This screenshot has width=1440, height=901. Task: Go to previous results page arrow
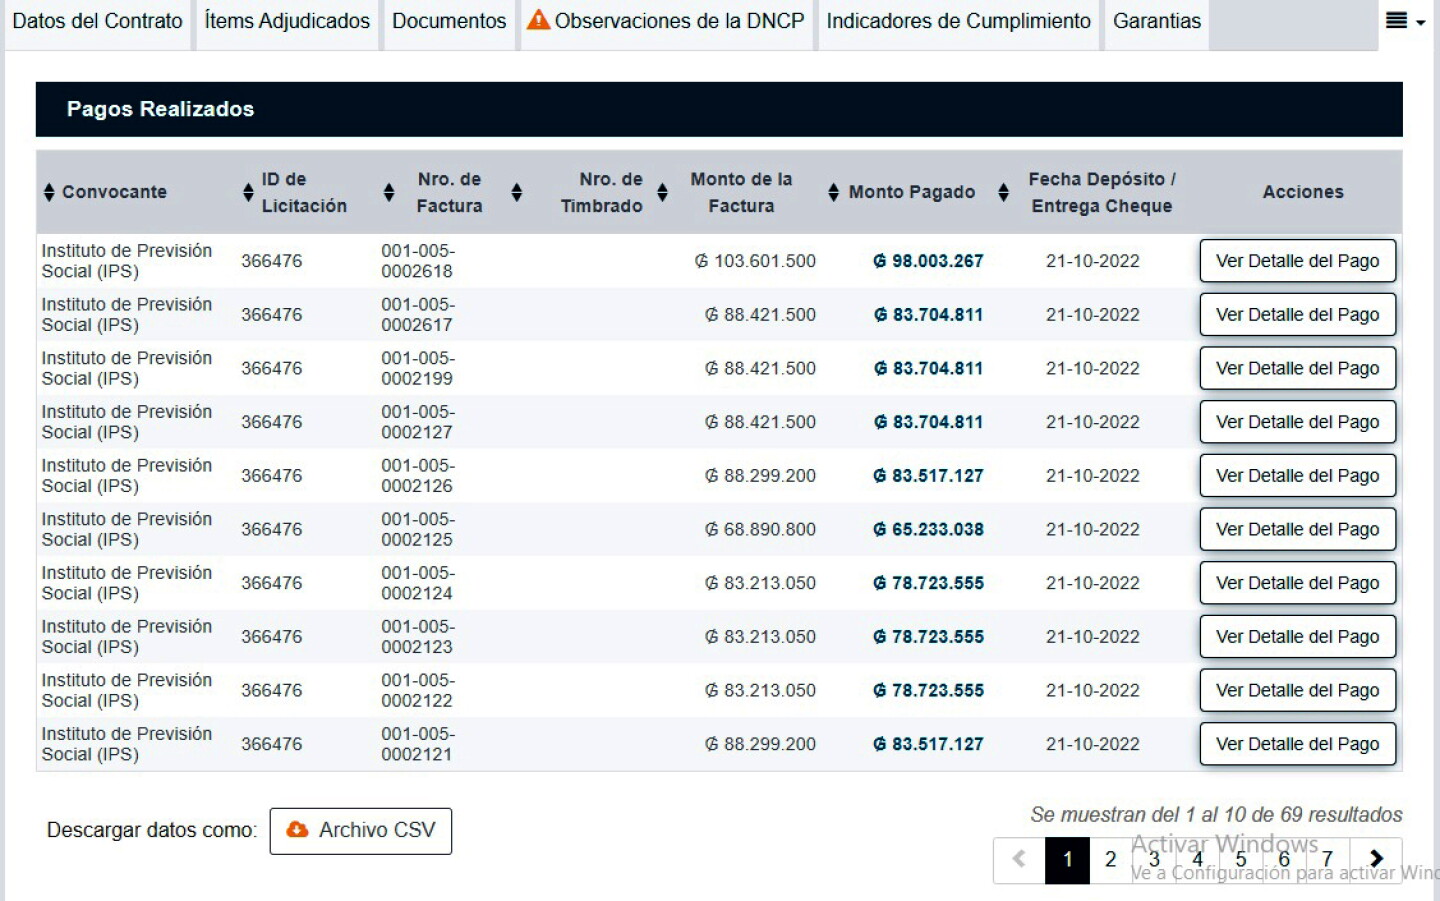(x=1019, y=859)
